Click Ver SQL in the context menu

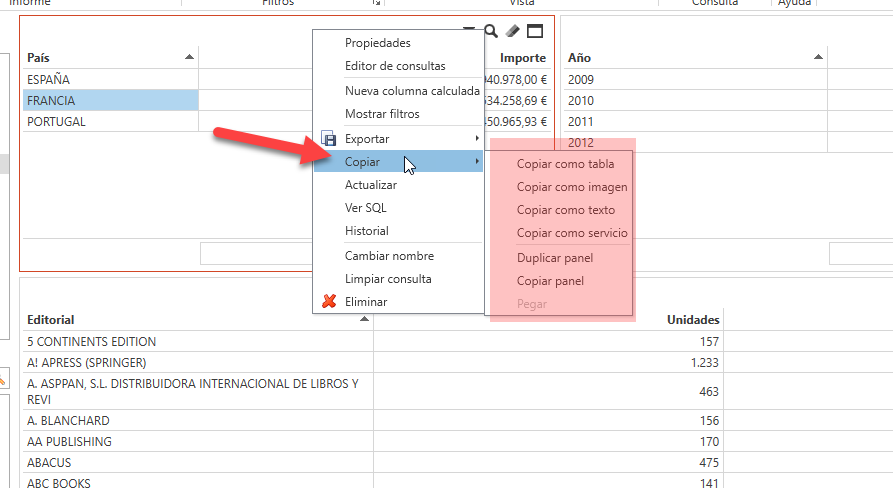(365, 208)
